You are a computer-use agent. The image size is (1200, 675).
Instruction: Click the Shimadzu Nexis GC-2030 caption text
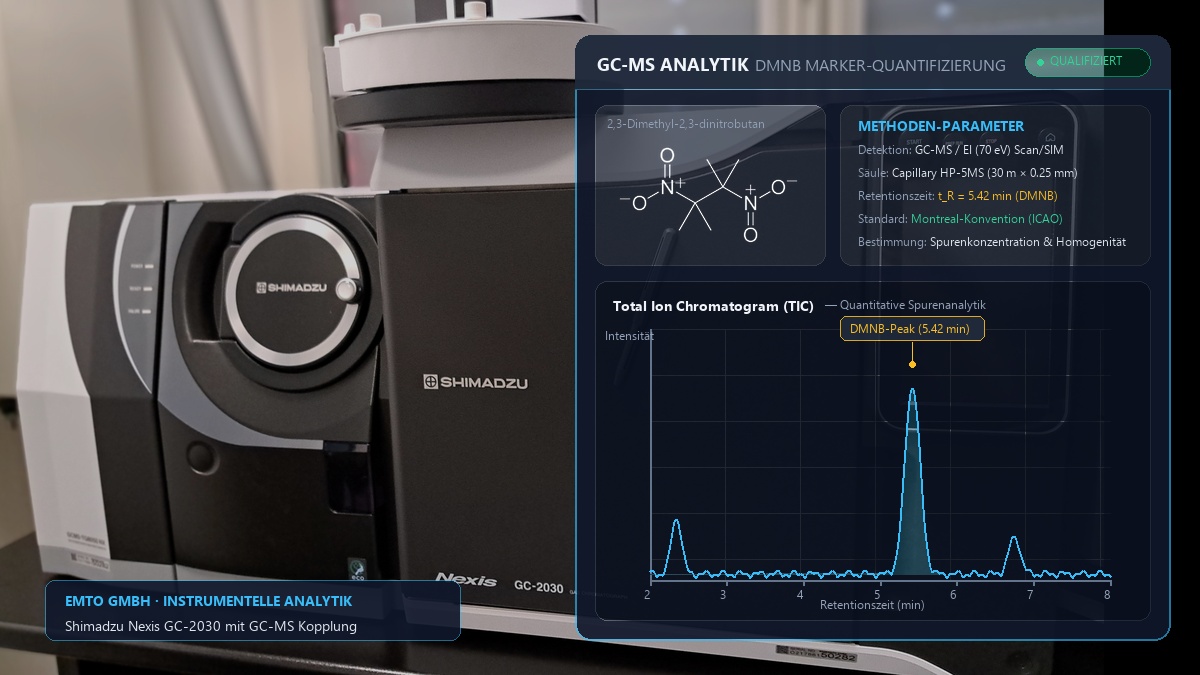point(210,627)
